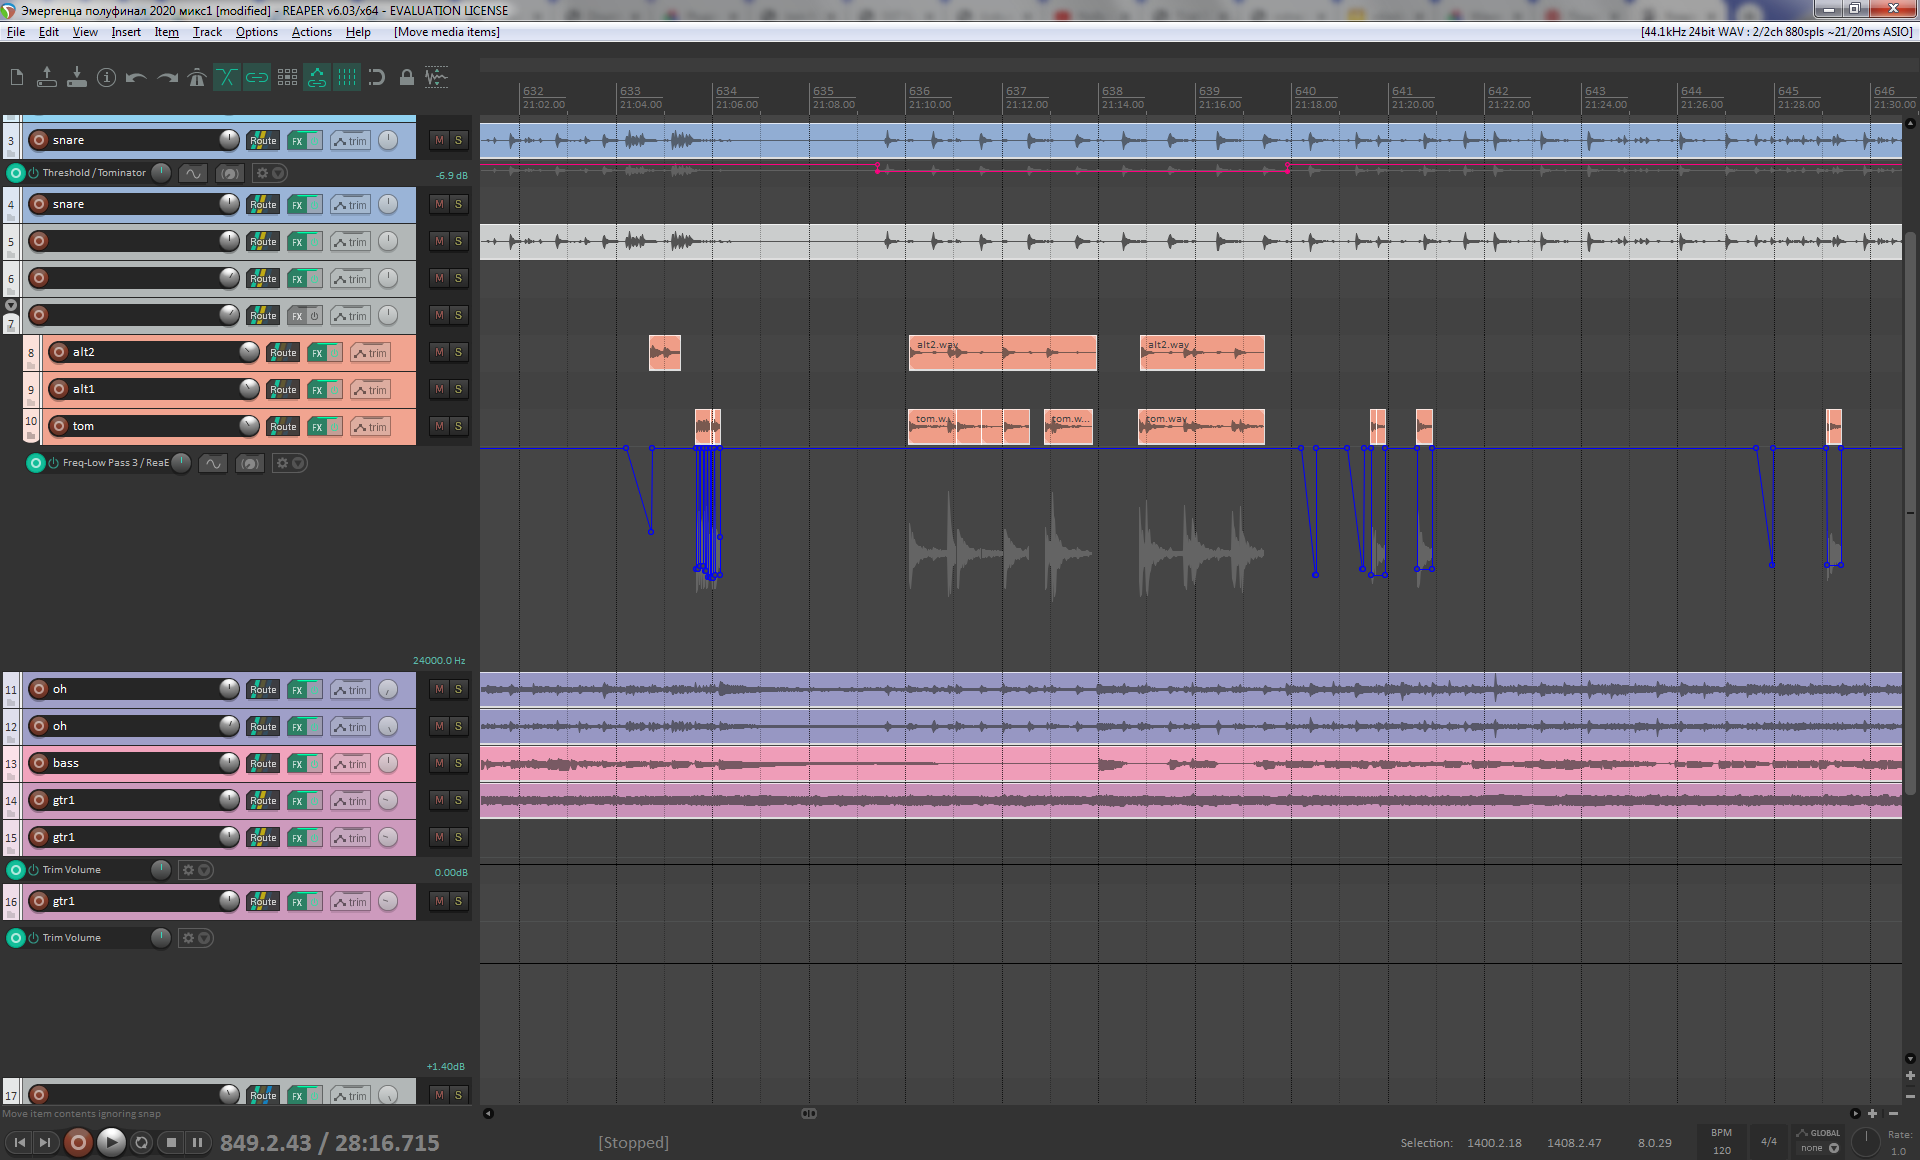
Task: Open Route on track 4 snare
Action: 263,204
